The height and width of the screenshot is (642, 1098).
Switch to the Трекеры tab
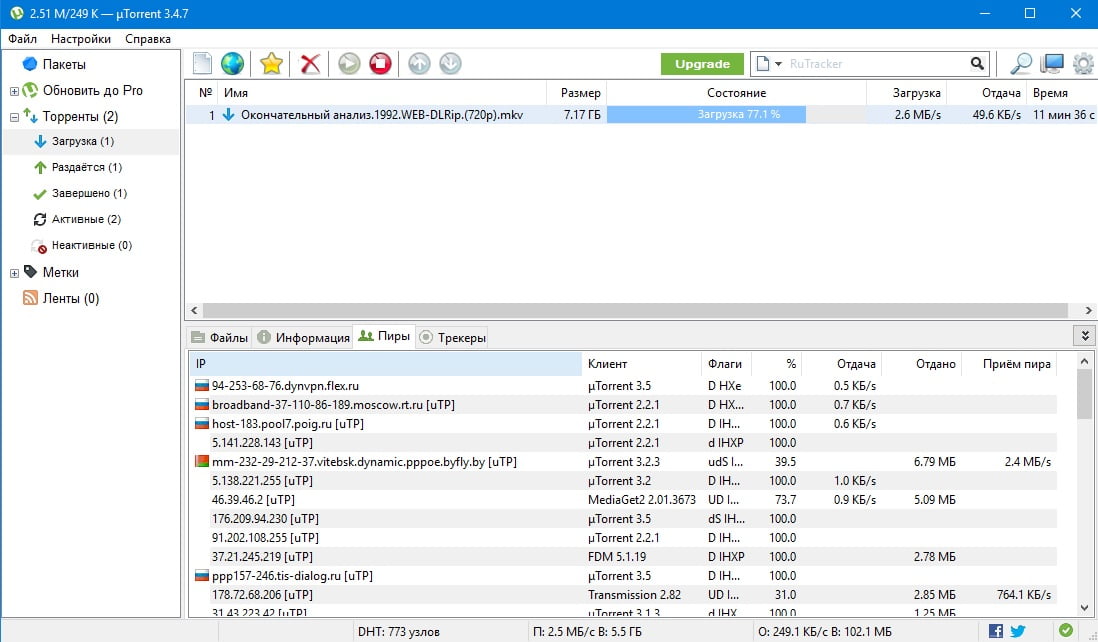tap(453, 337)
